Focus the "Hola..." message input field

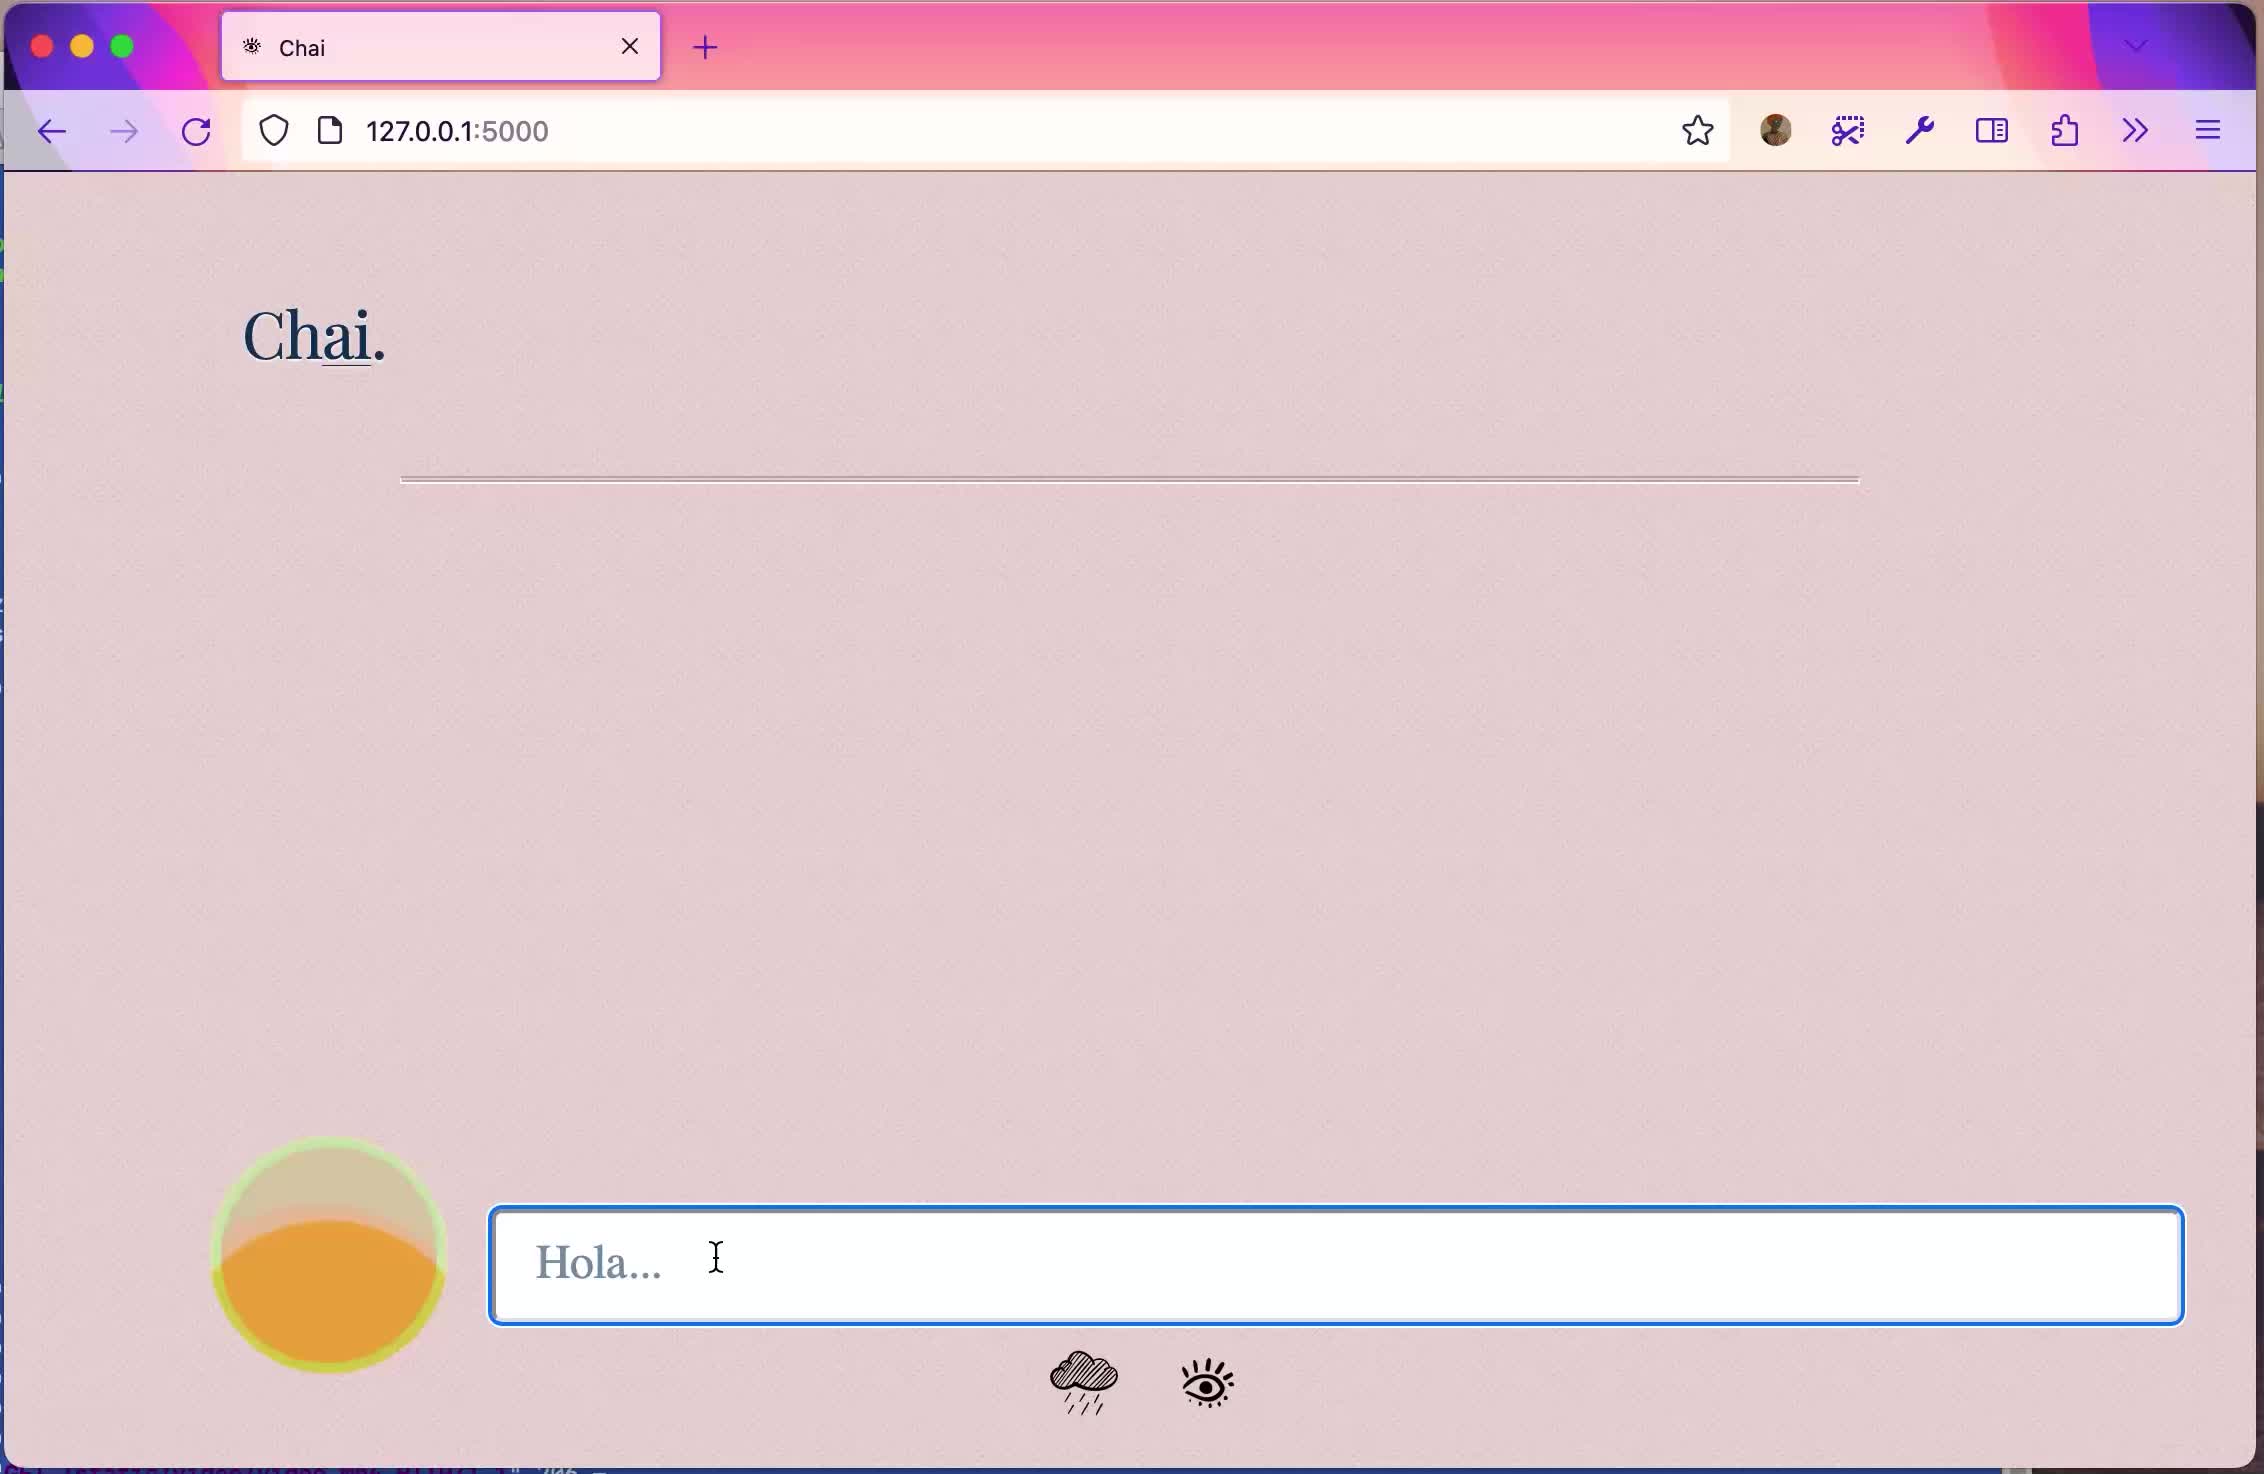tap(1336, 1265)
